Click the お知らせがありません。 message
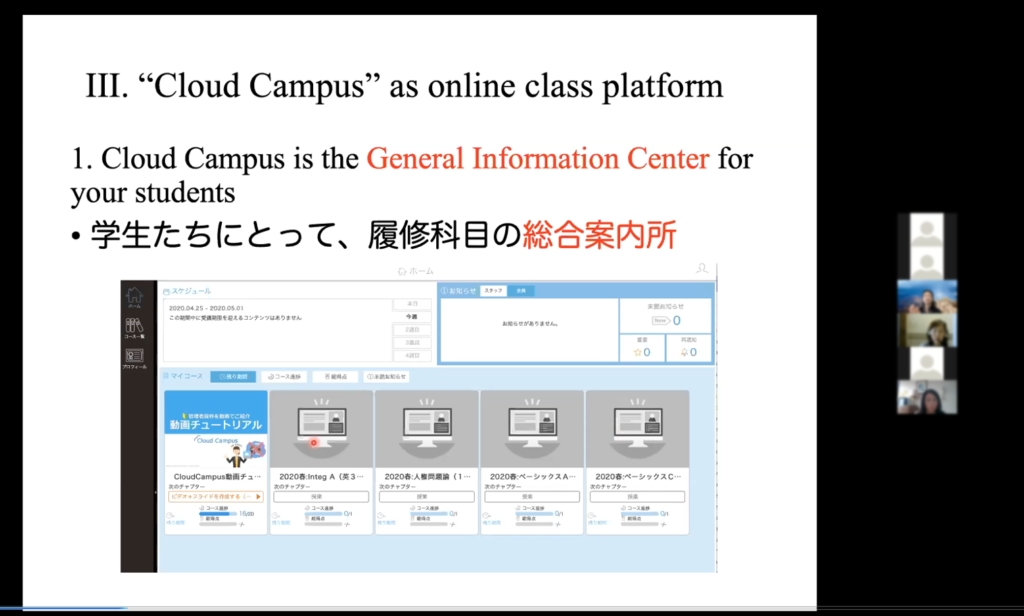 [530, 324]
